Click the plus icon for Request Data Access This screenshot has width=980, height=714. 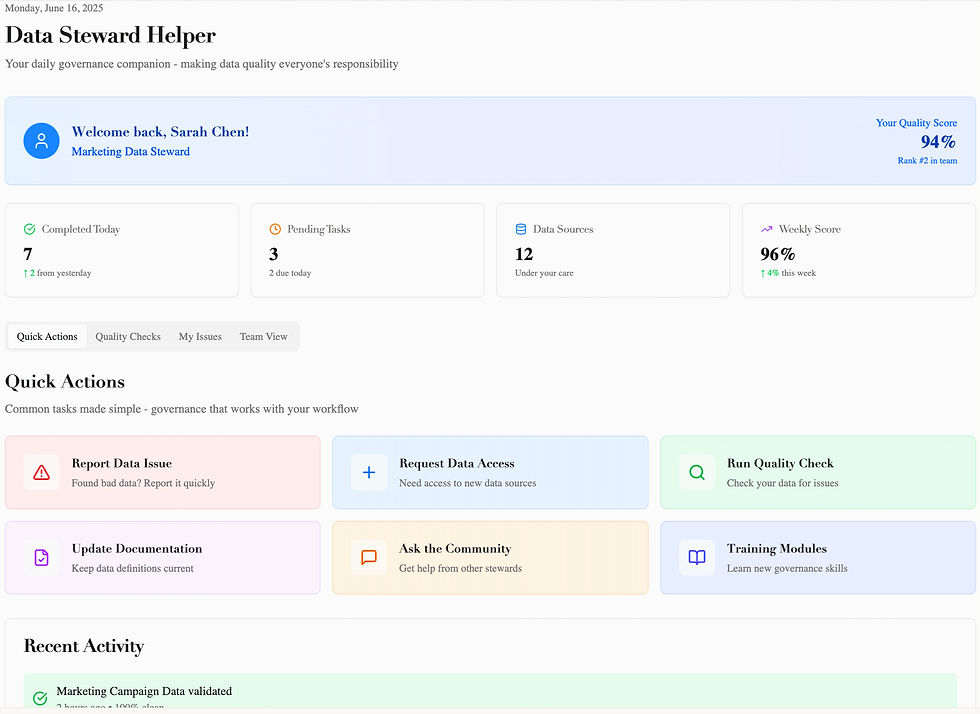(369, 472)
